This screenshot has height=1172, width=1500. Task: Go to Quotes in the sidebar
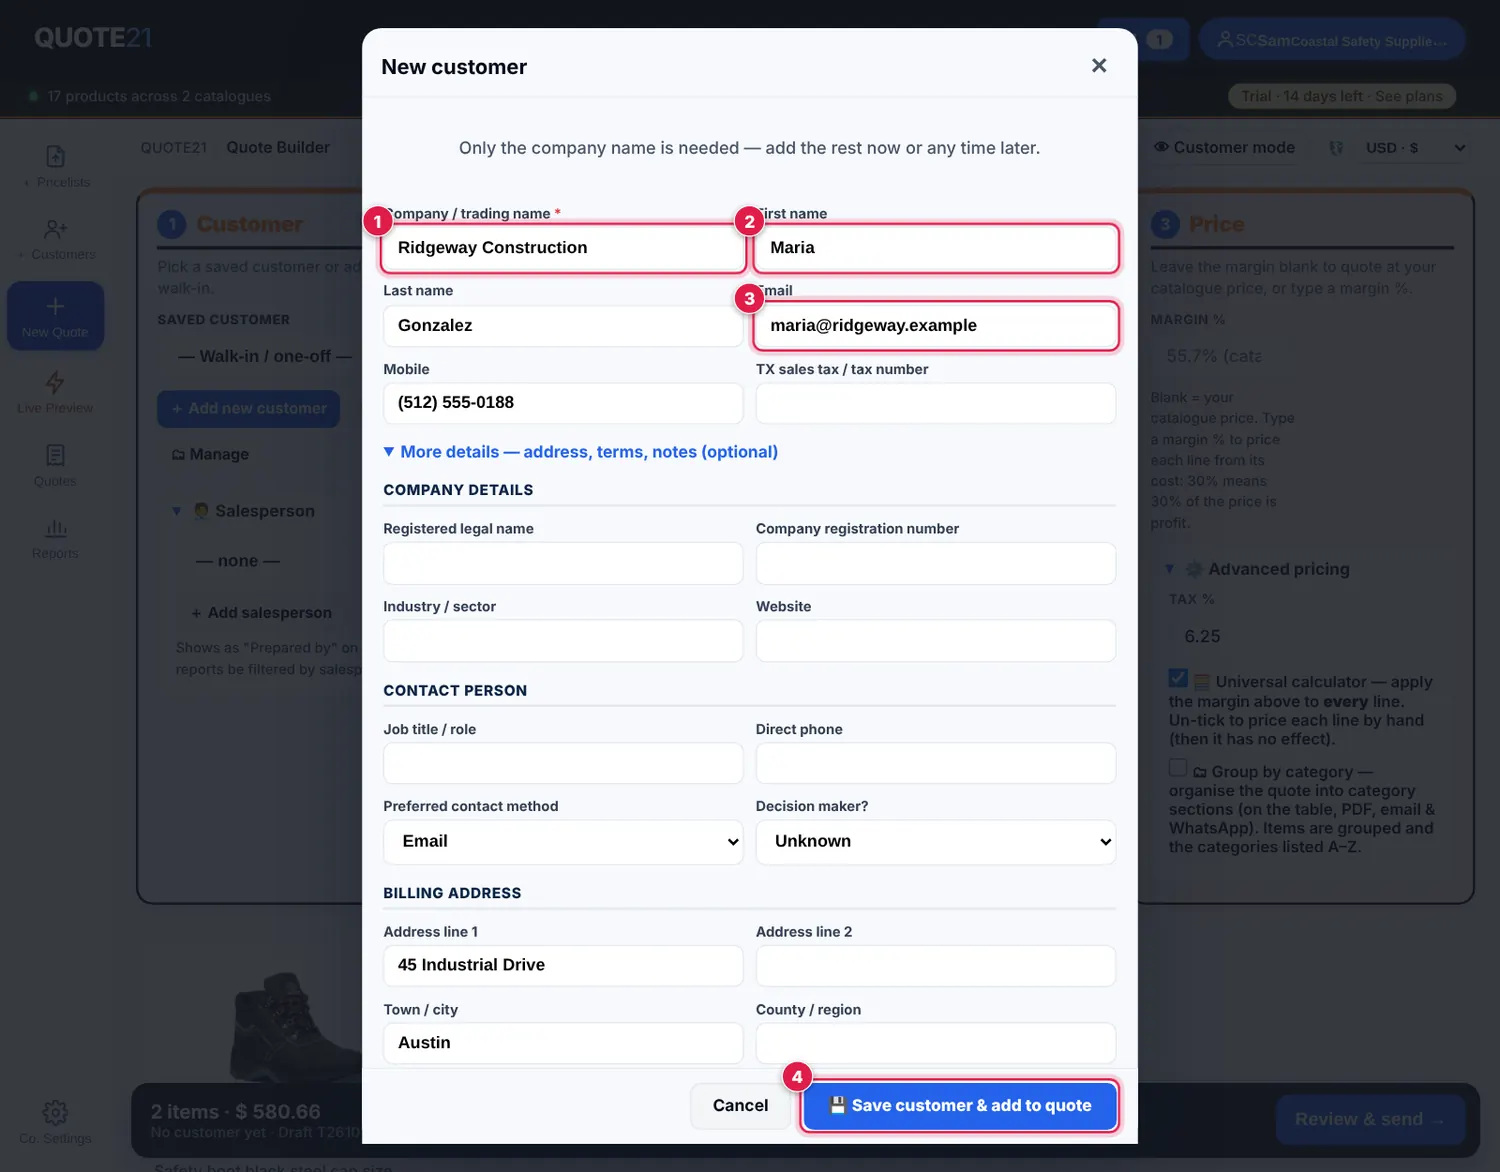[56, 465]
